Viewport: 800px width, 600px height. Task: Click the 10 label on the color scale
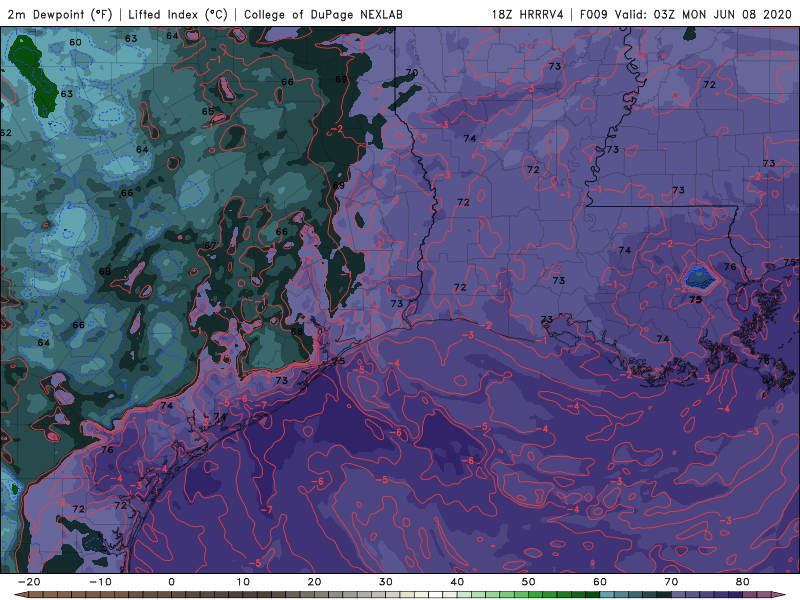tap(243, 582)
